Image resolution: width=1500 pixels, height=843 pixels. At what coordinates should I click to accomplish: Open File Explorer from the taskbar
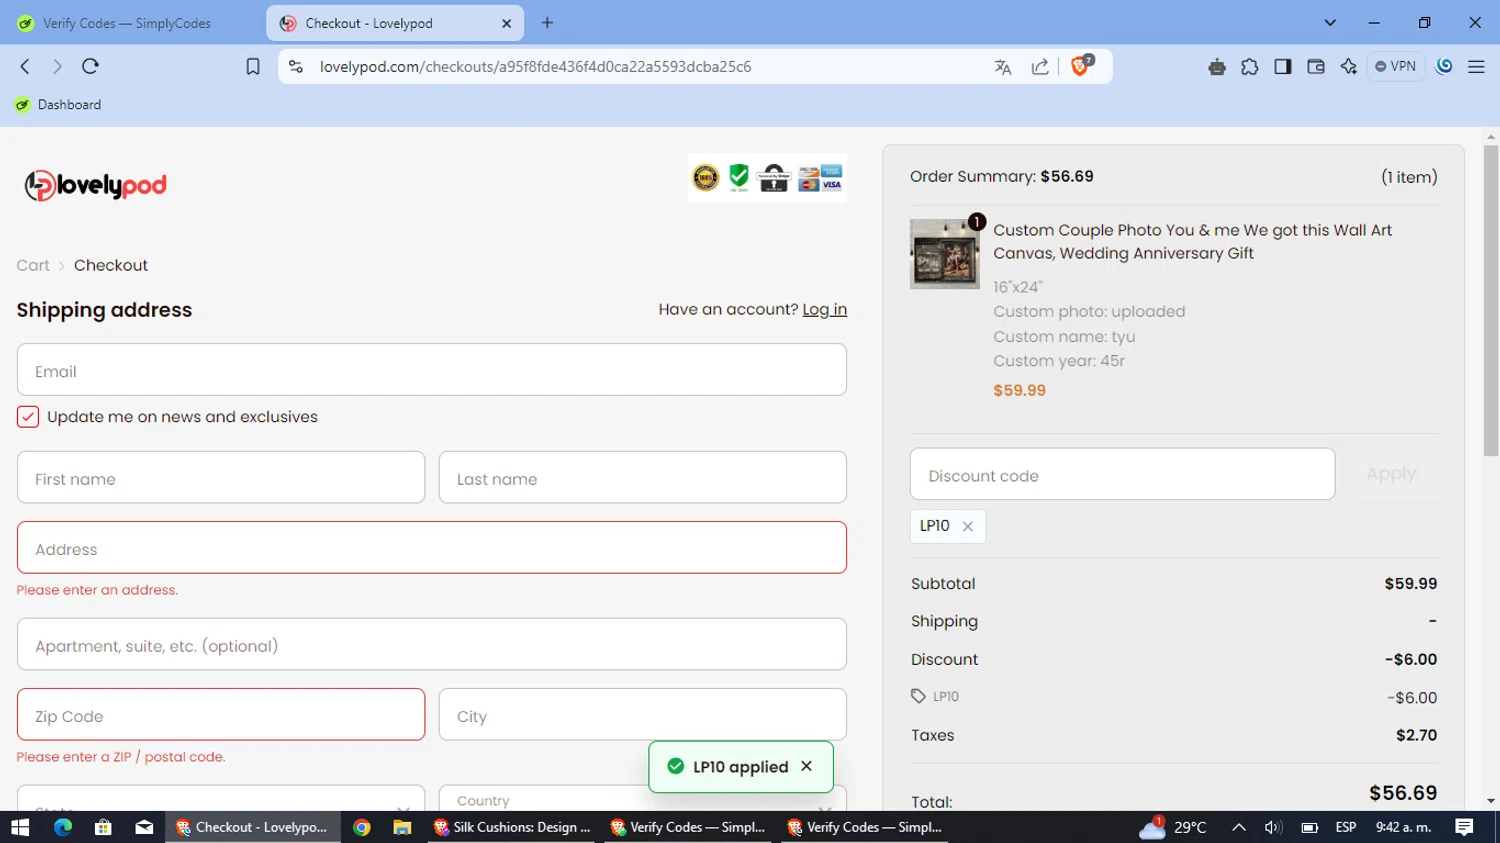402,827
